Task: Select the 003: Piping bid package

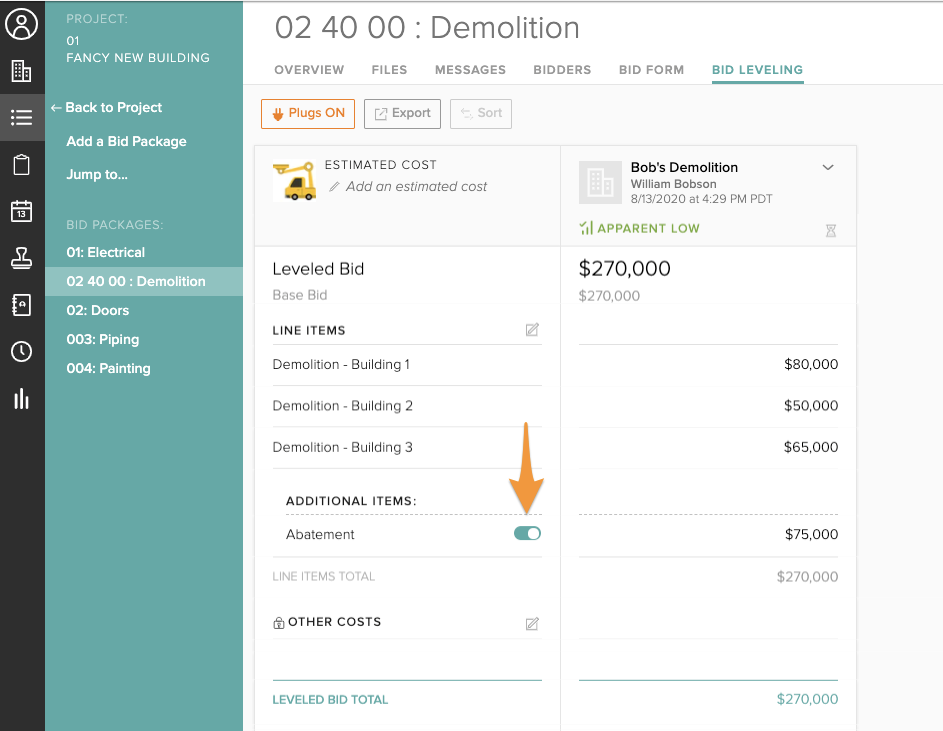Action: coord(103,340)
